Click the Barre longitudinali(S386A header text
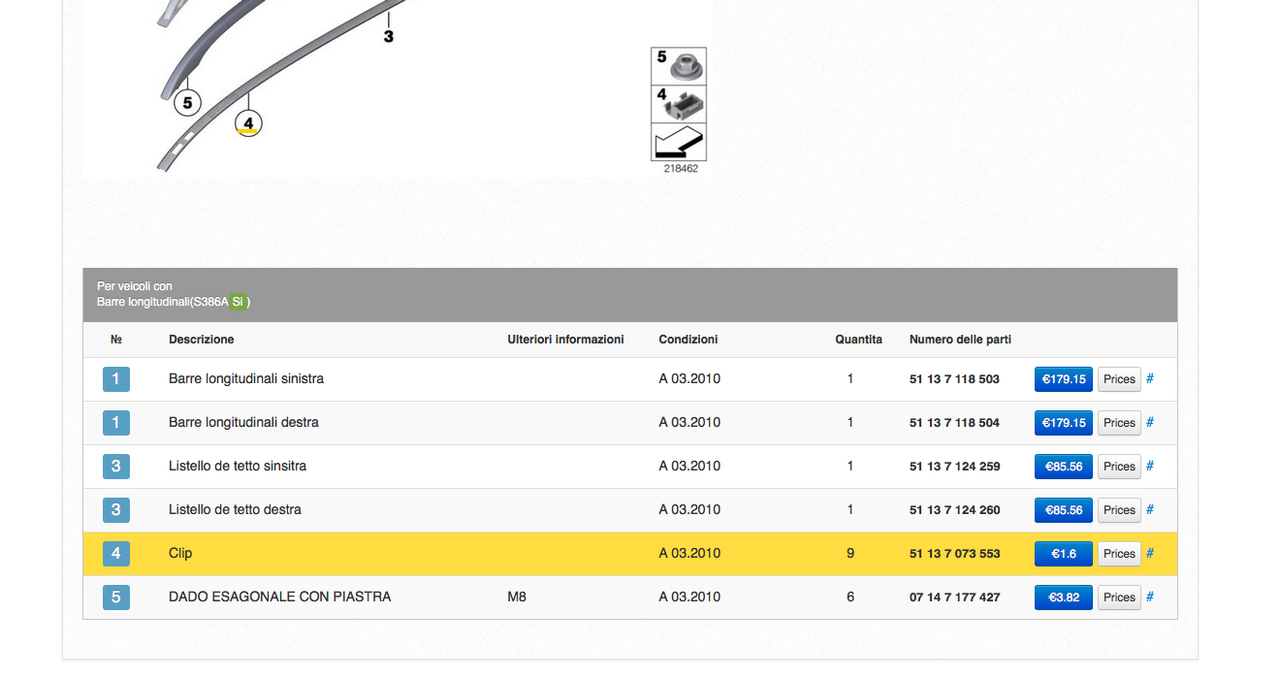 [x=162, y=302]
